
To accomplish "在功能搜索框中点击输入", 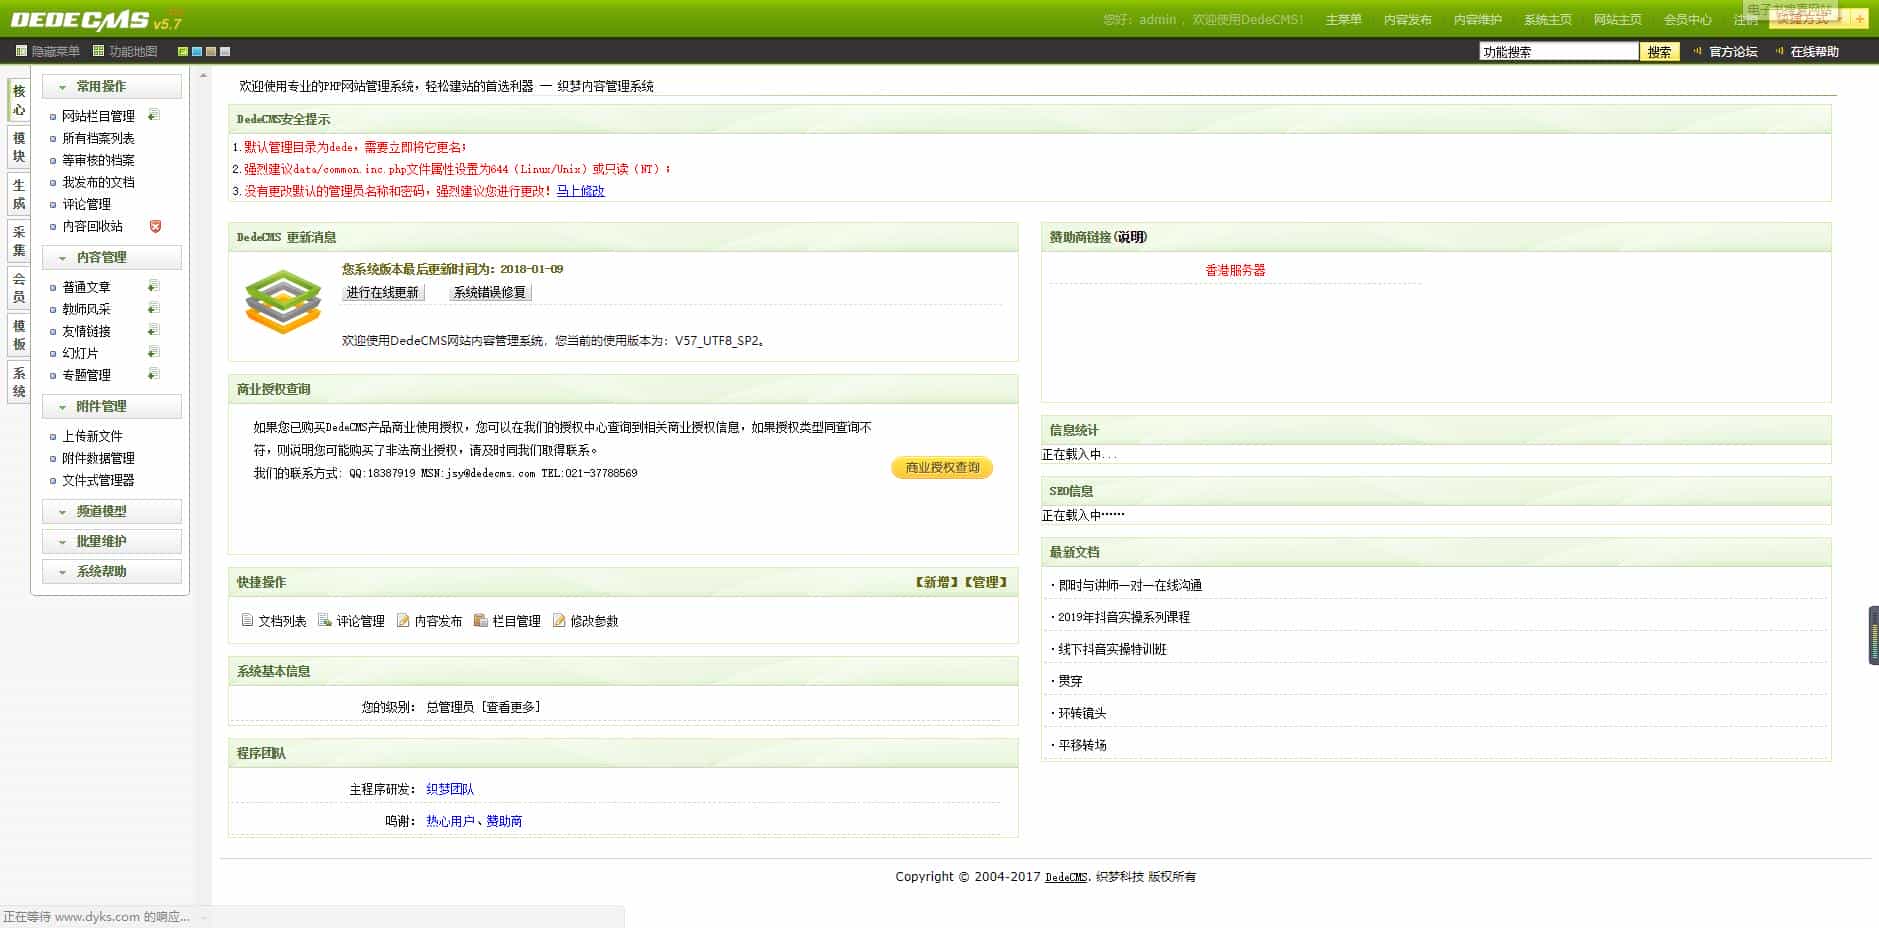I will coord(1556,50).
